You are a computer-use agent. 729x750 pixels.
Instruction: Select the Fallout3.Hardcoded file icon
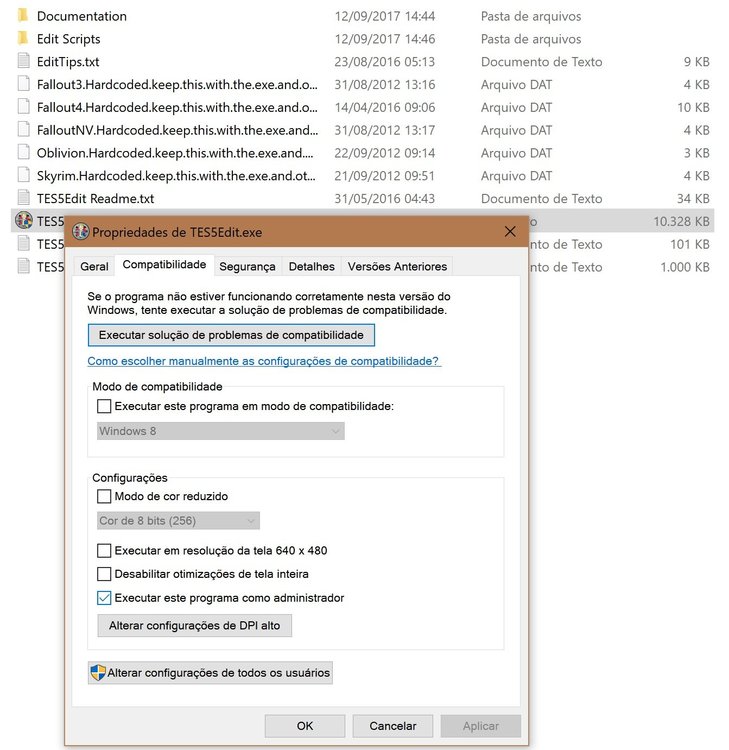click(x=23, y=84)
